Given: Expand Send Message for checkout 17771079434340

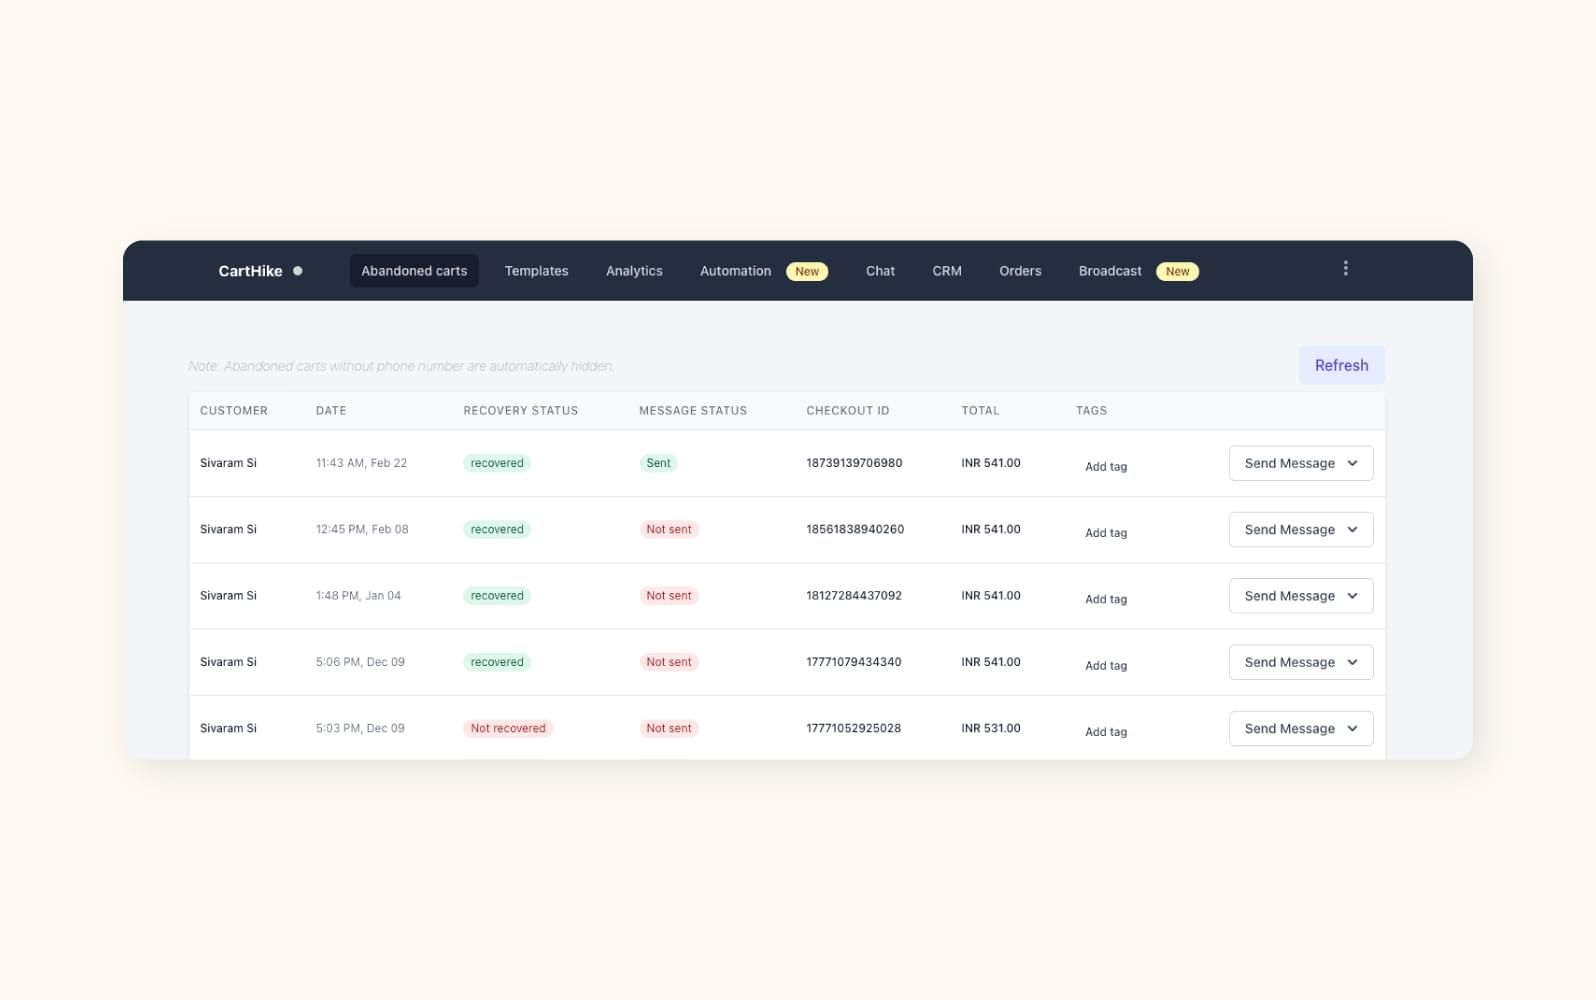Looking at the screenshot, I should point(1352,662).
